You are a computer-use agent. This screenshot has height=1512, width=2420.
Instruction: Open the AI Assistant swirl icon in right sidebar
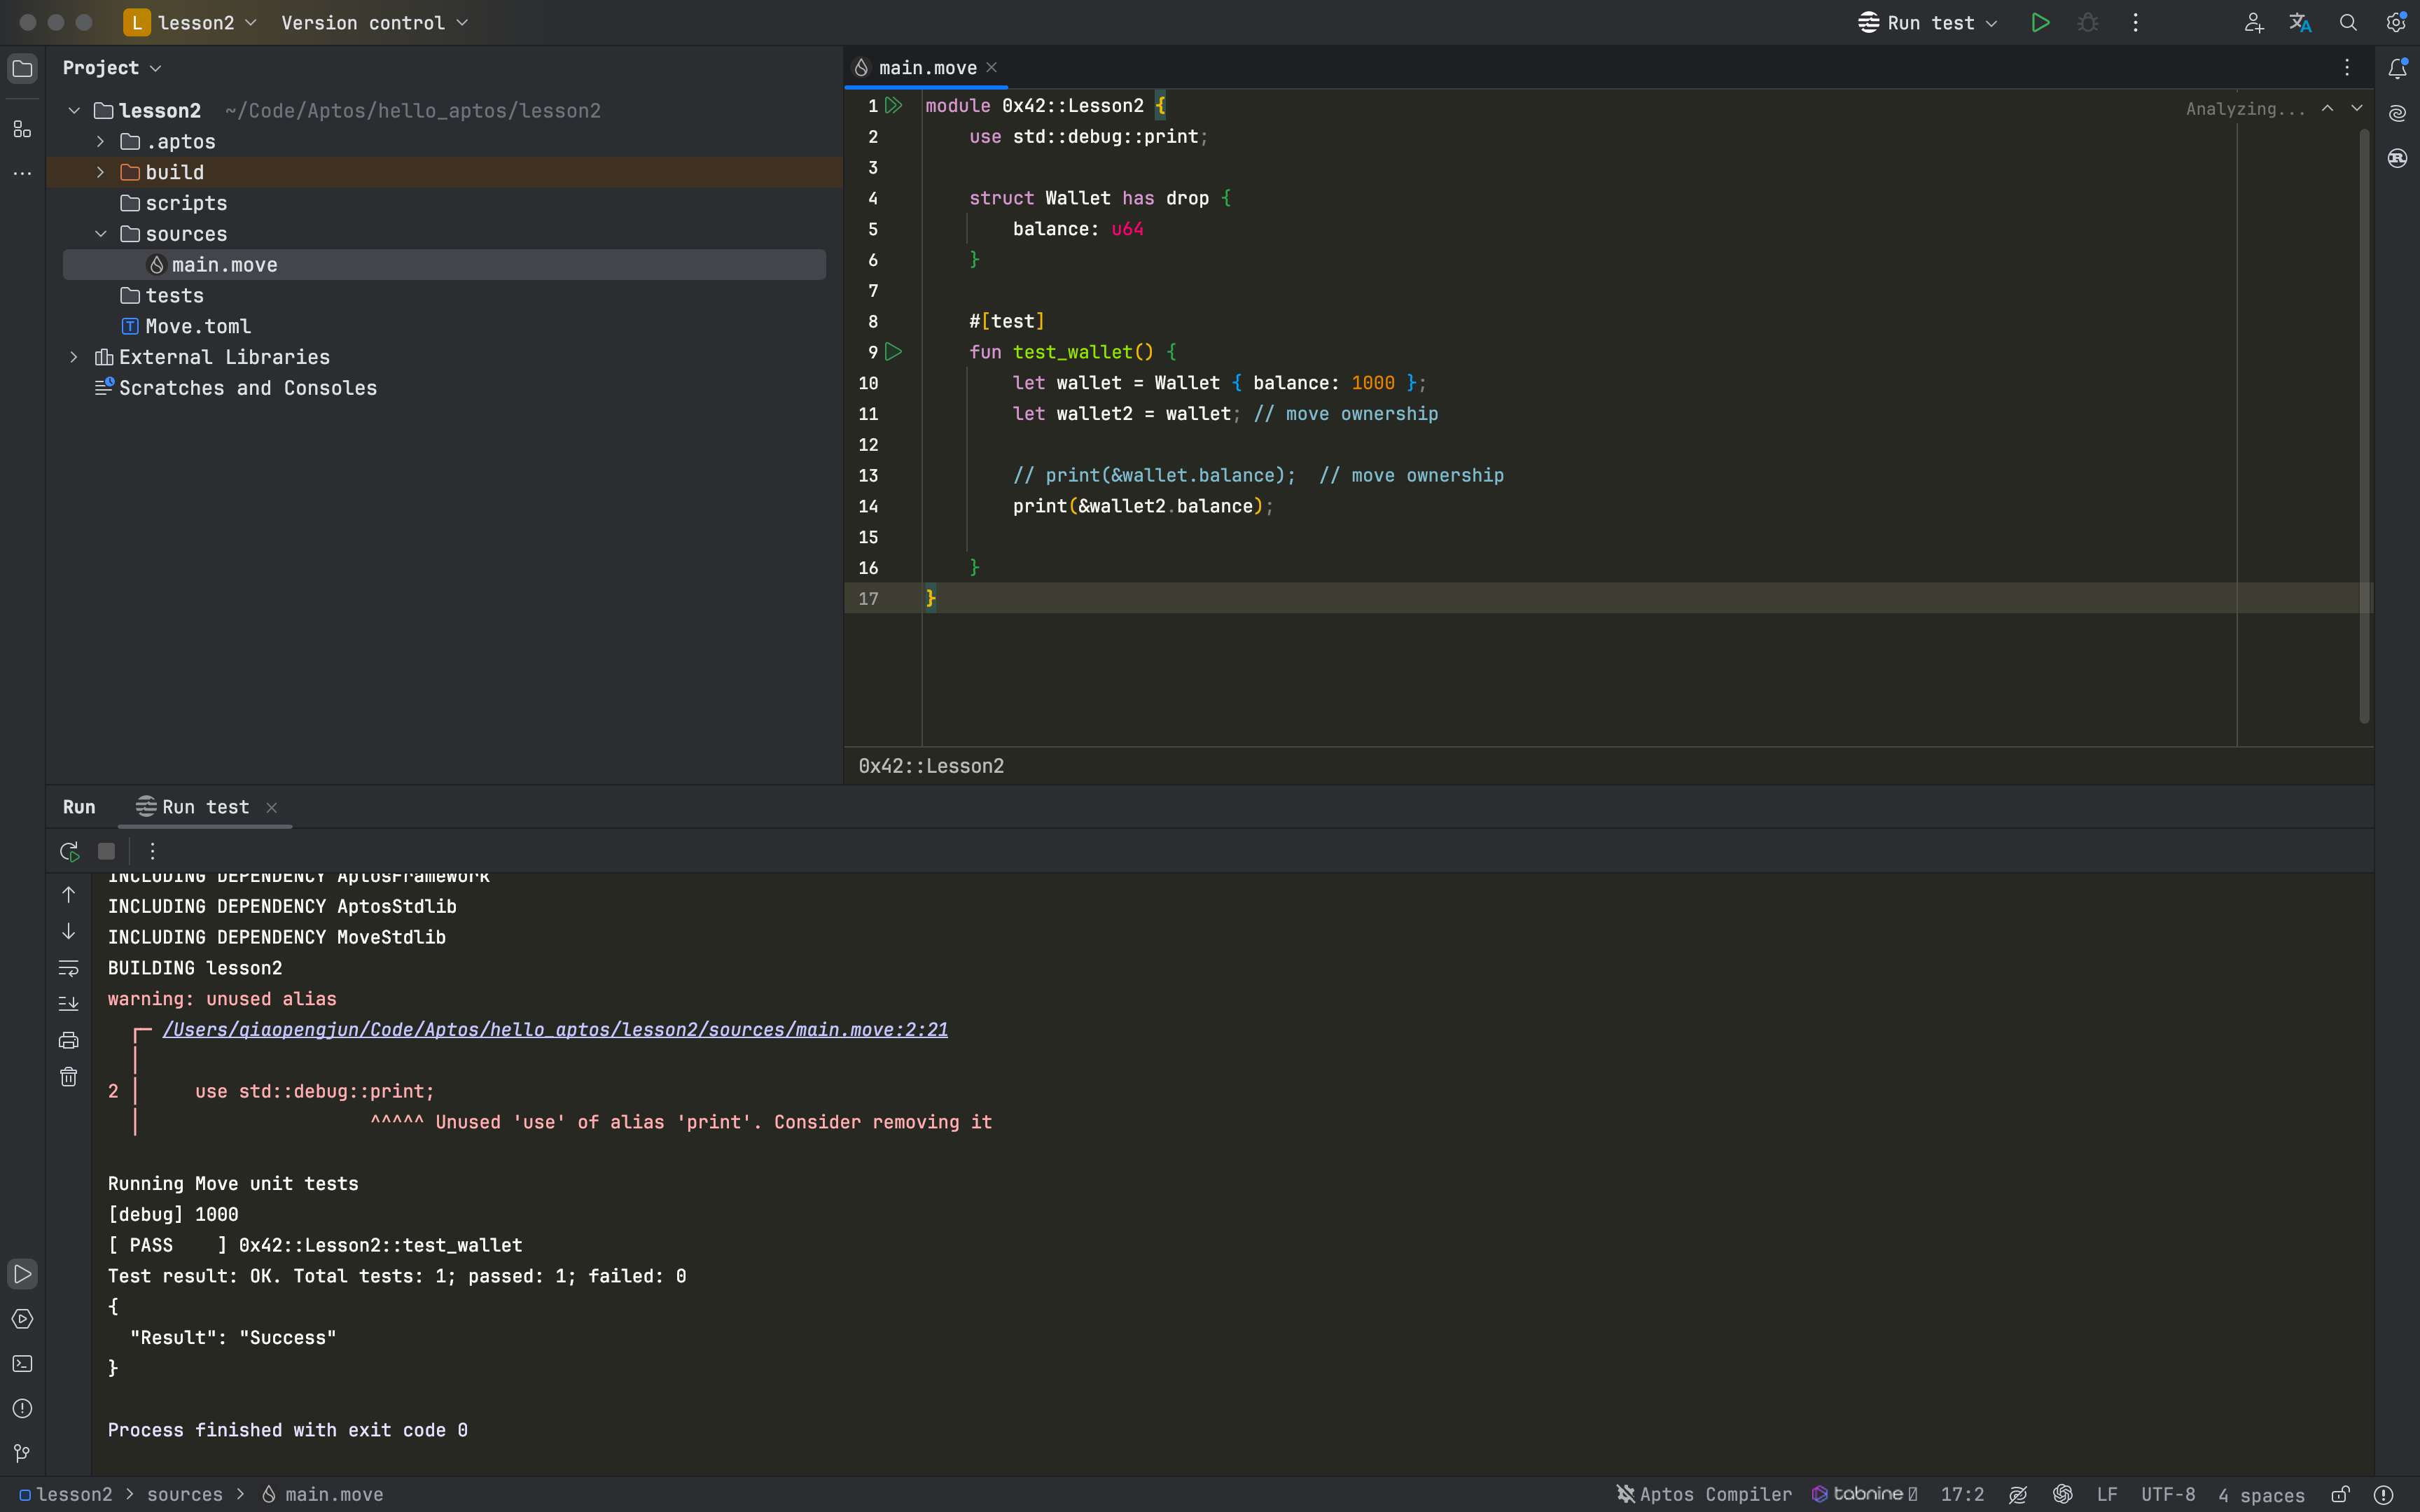[2397, 113]
